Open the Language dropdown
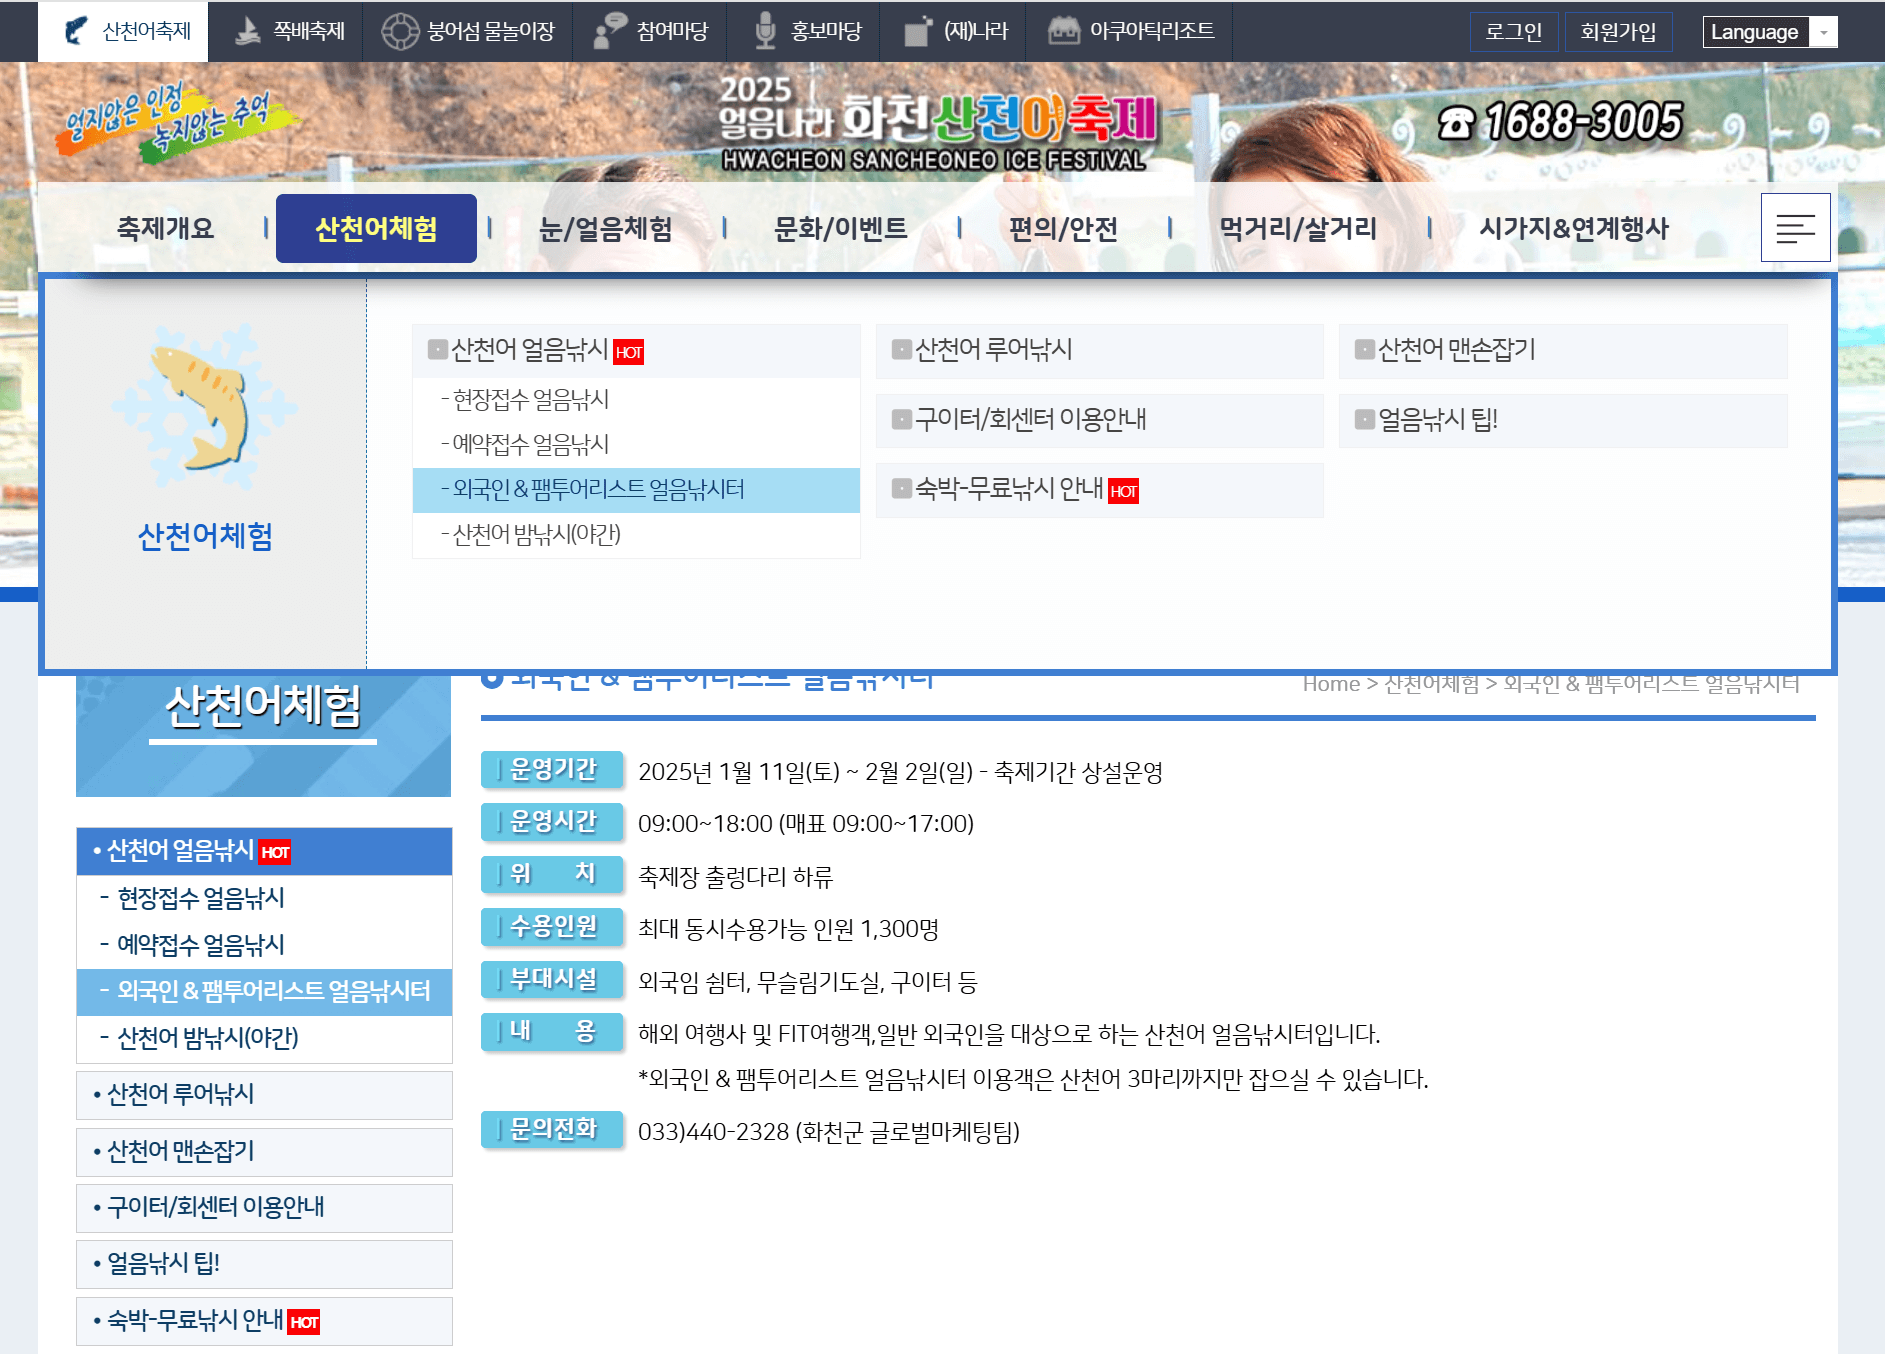Image resolution: width=1885 pixels, height=1354 pixels. click(x=1770, y=32)
